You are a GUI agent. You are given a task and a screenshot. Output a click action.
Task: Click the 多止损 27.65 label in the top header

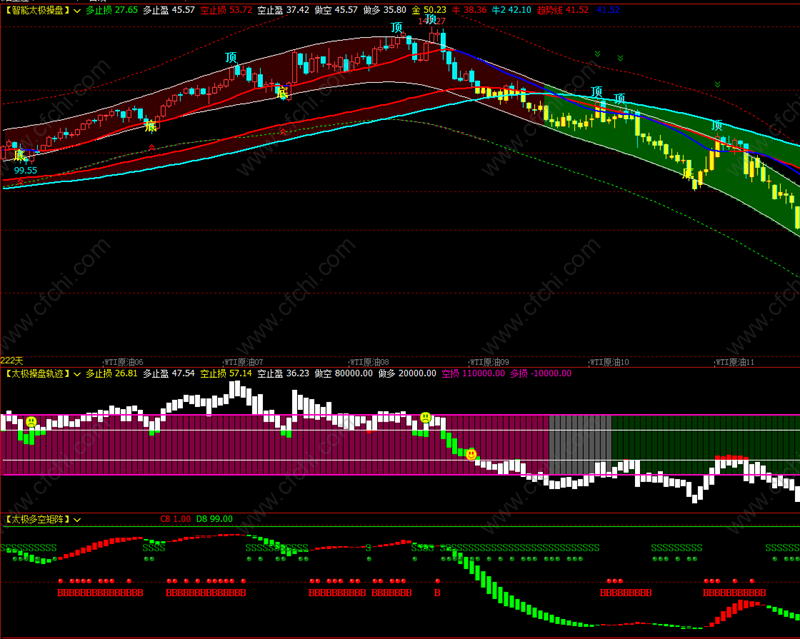(112, 10)
